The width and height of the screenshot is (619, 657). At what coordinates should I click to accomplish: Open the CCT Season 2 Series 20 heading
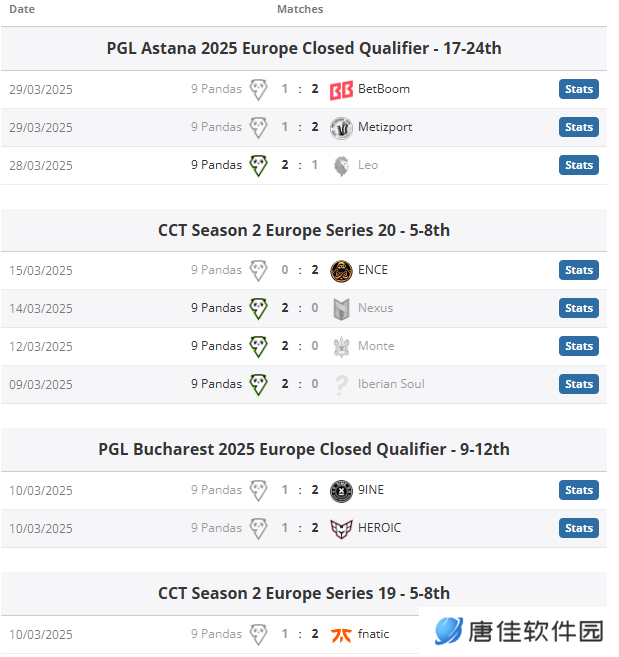click(x=304, y=230)
